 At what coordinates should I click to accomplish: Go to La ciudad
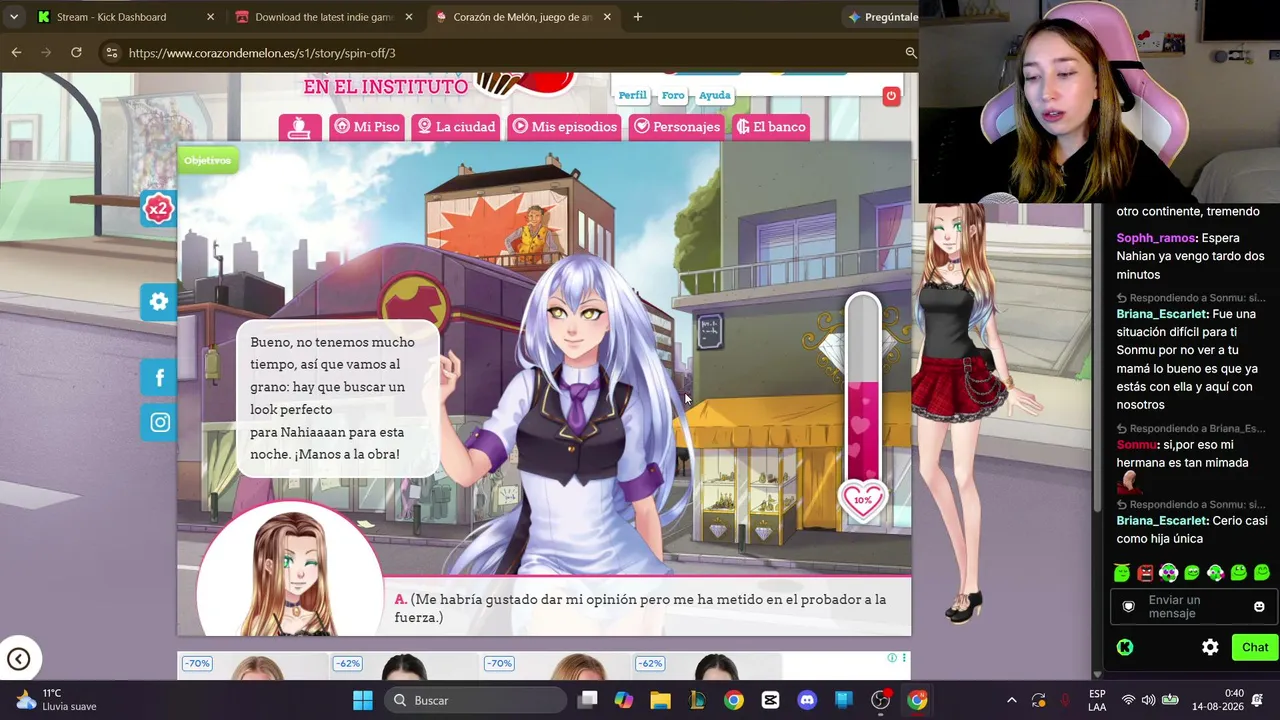click(456, 127)
